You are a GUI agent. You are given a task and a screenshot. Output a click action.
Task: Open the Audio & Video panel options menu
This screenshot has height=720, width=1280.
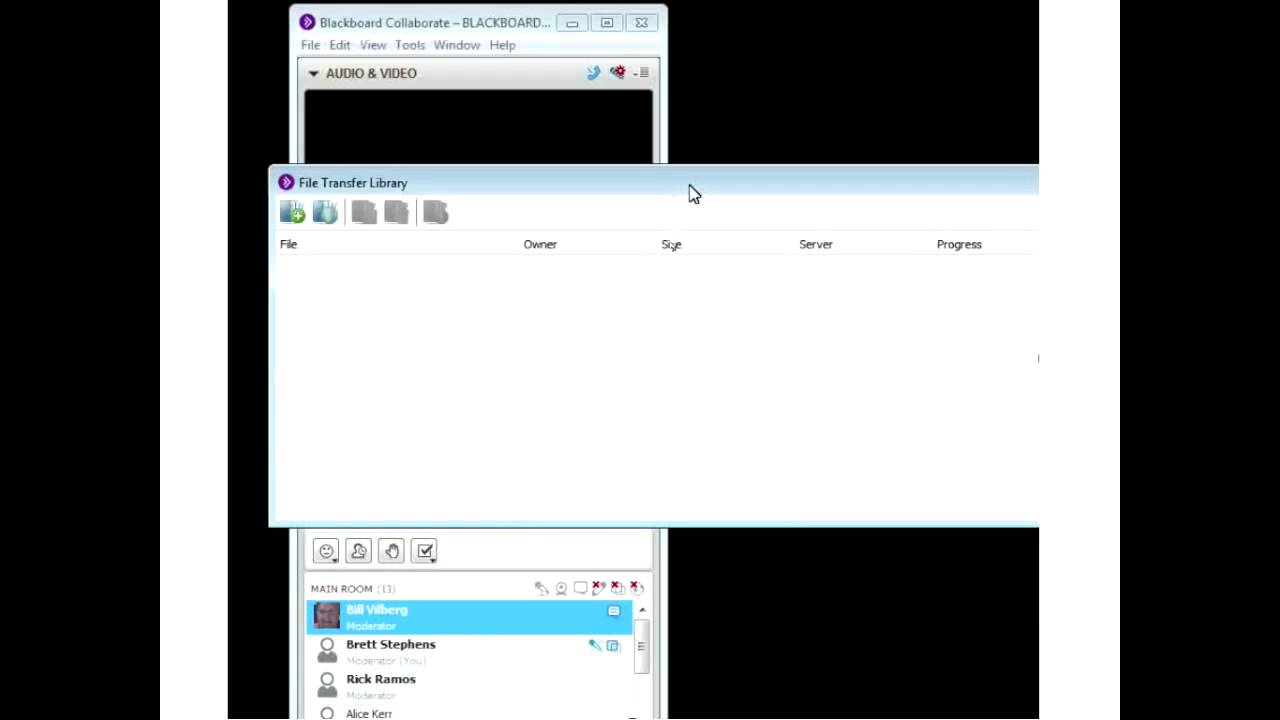click(642, 73)
